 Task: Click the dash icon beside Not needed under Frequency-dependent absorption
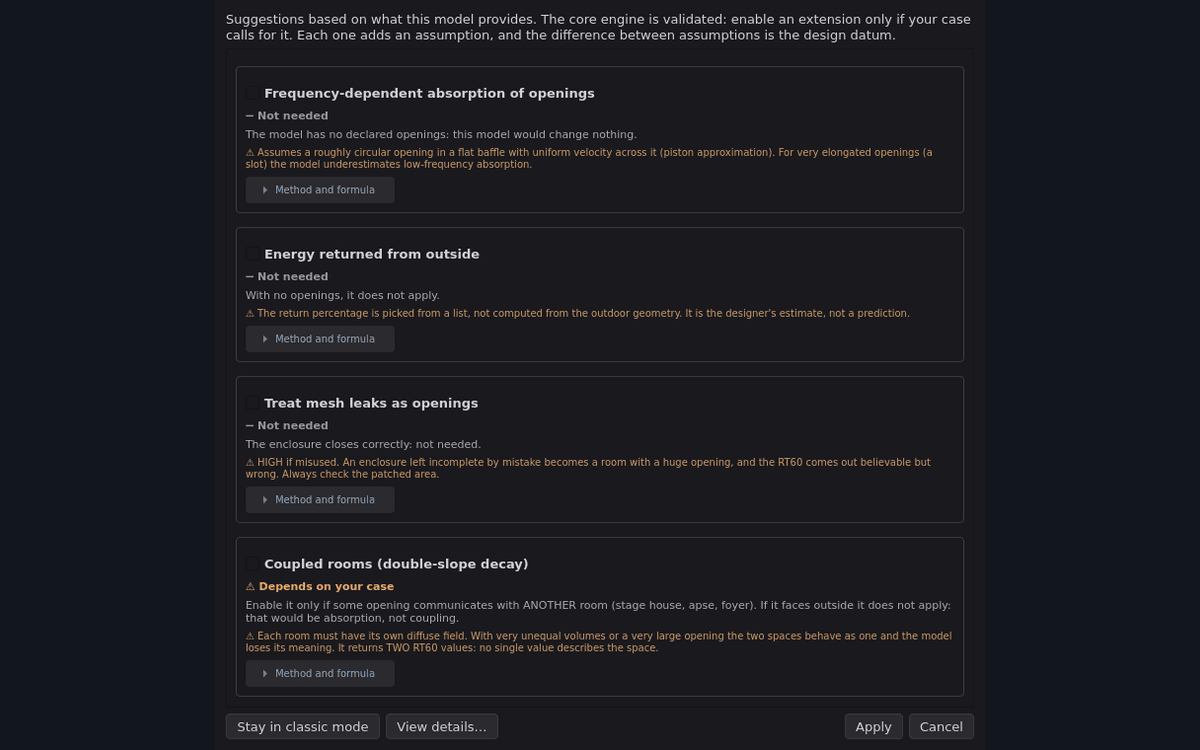coord(250,116)
